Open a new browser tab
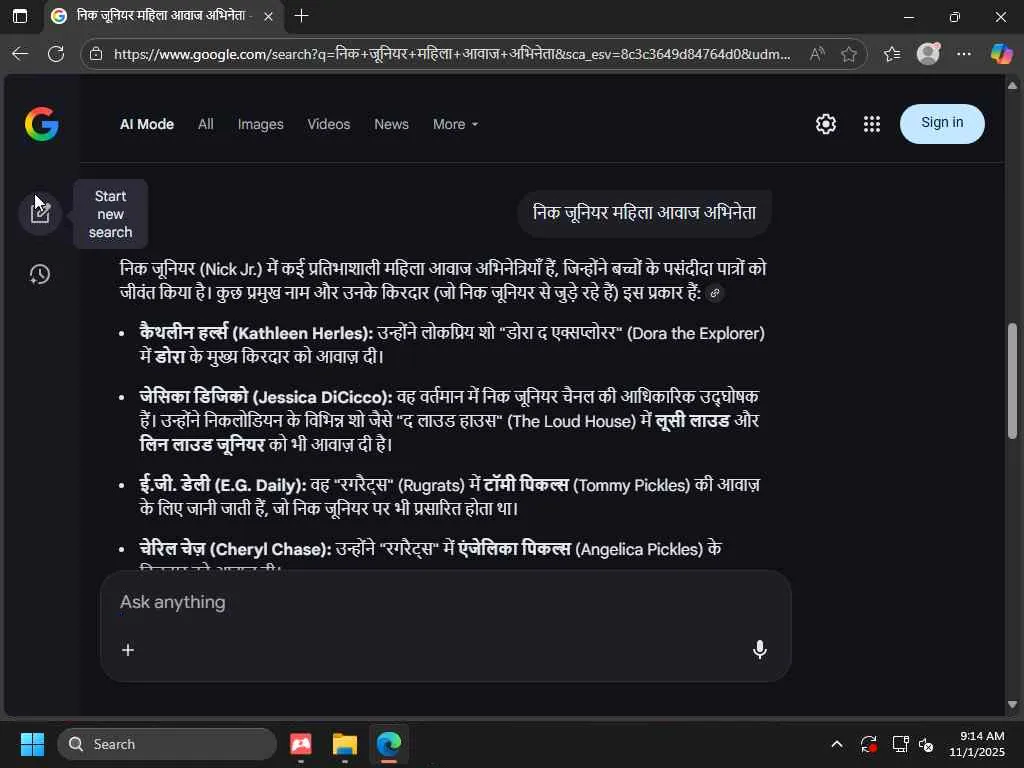 [x=301, y=16]
